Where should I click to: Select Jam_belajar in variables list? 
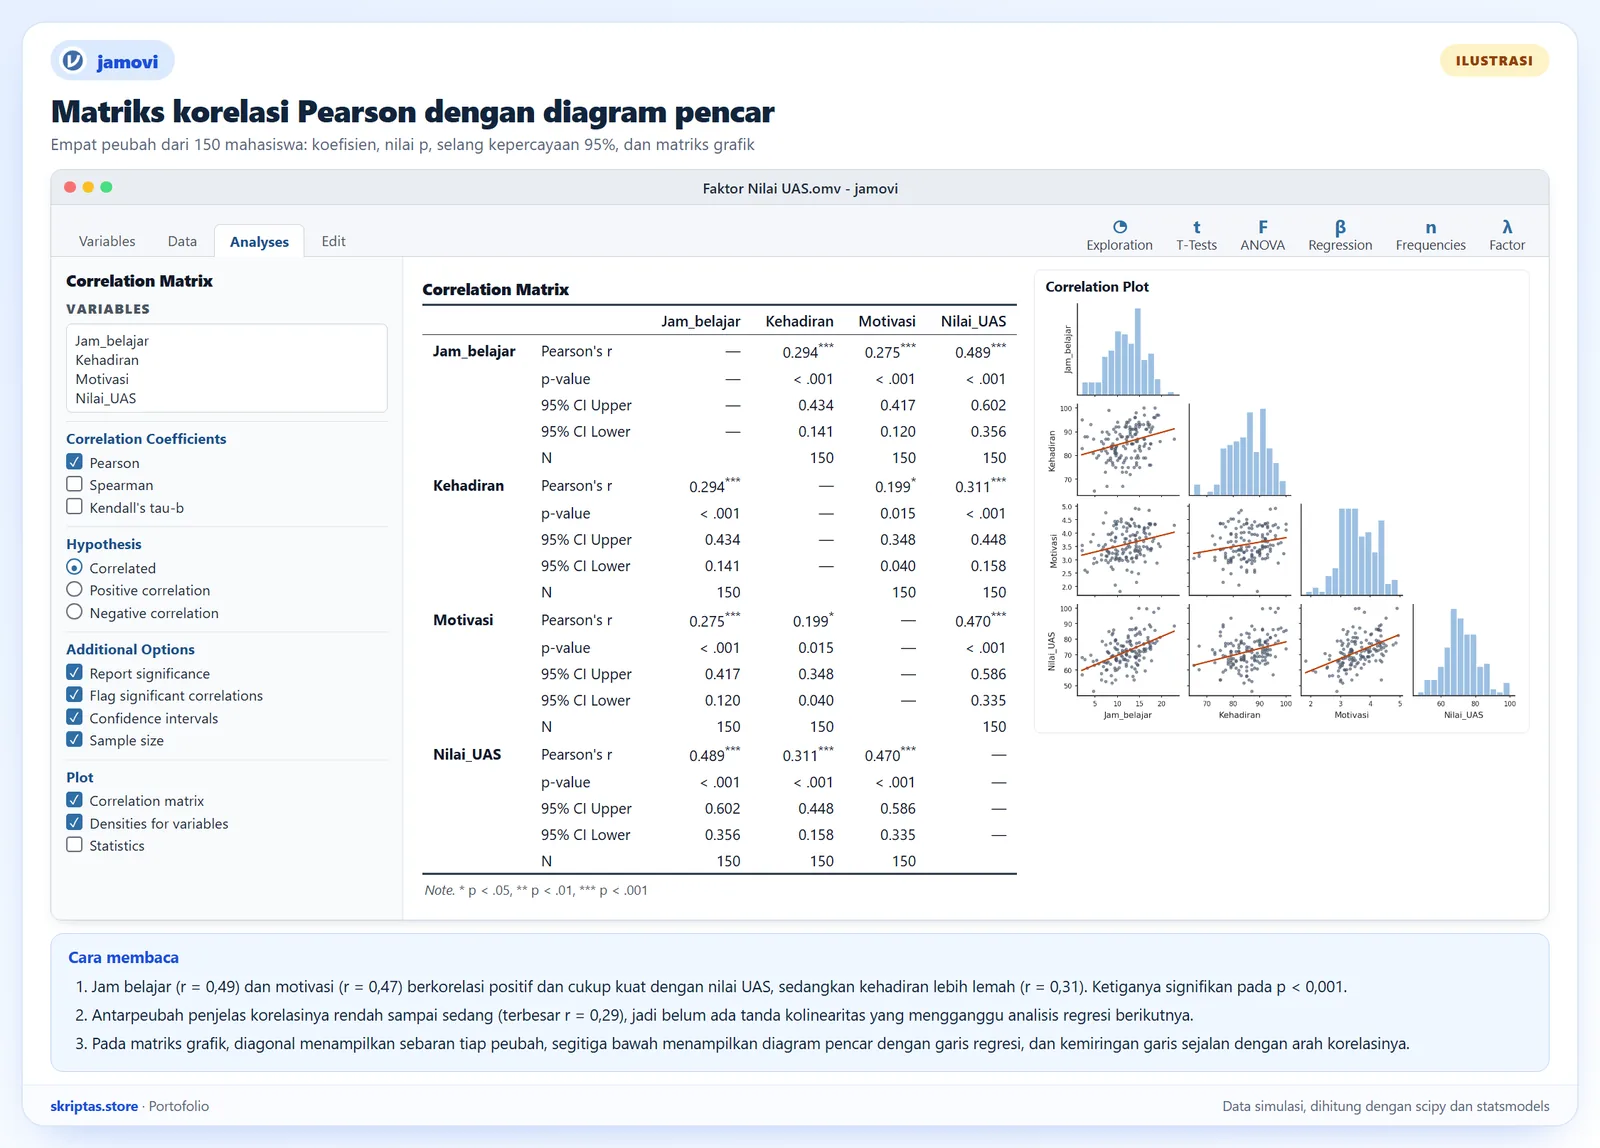(112, 341)
